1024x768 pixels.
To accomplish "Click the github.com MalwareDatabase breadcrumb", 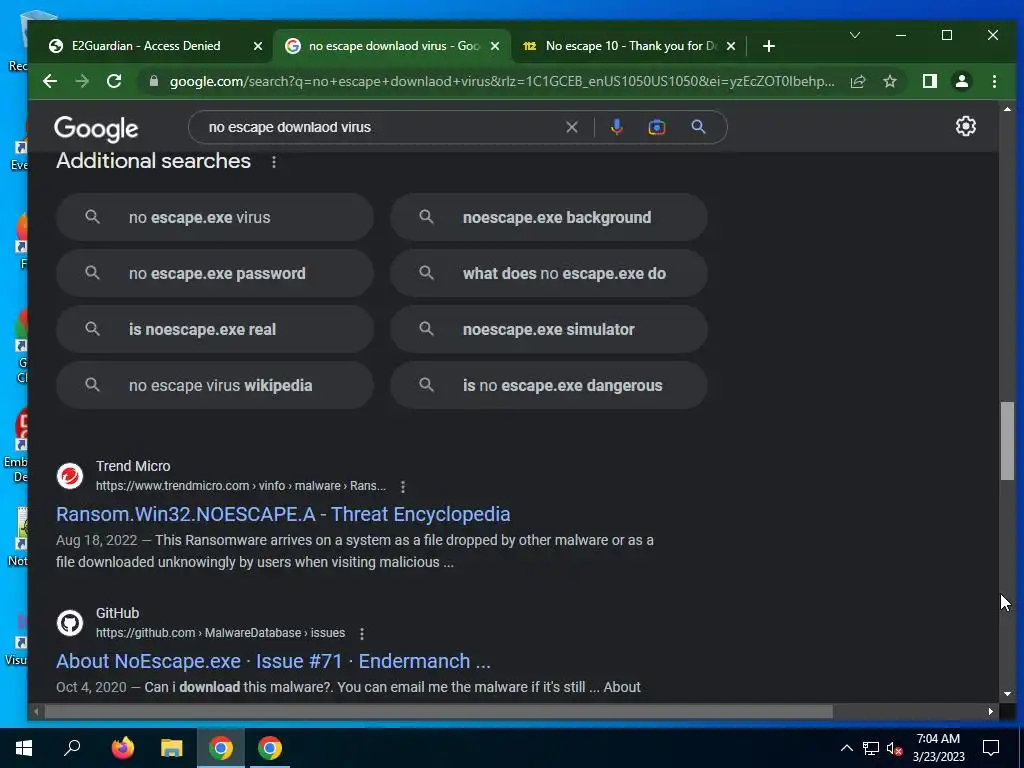I will pos(220,633).
